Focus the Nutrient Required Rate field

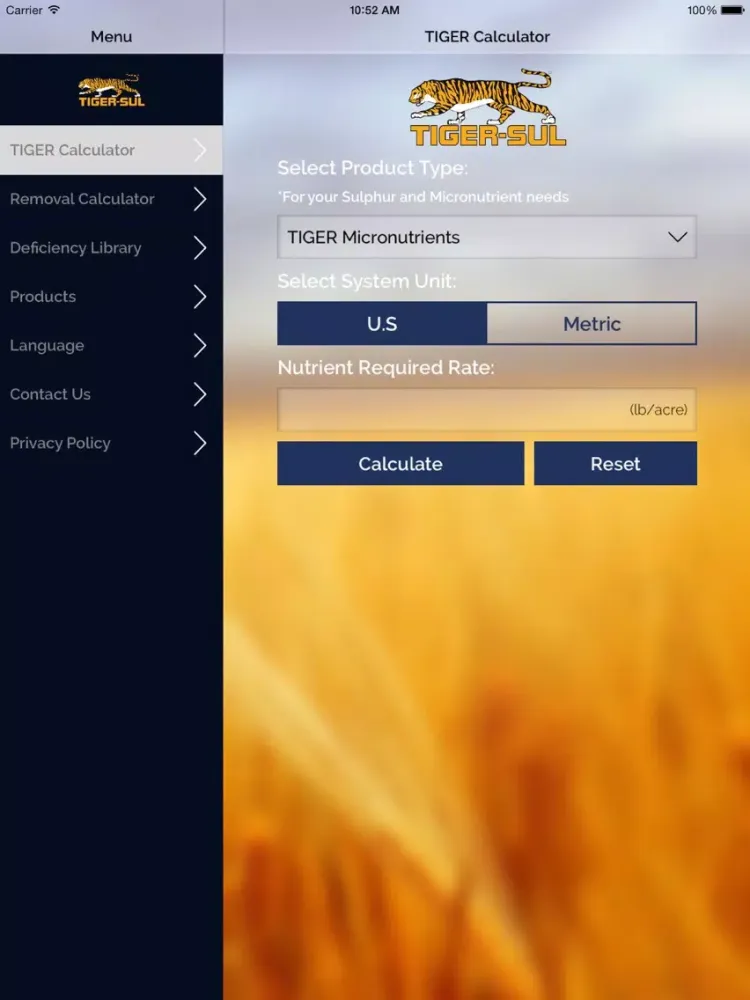click(x=487, y=409)
